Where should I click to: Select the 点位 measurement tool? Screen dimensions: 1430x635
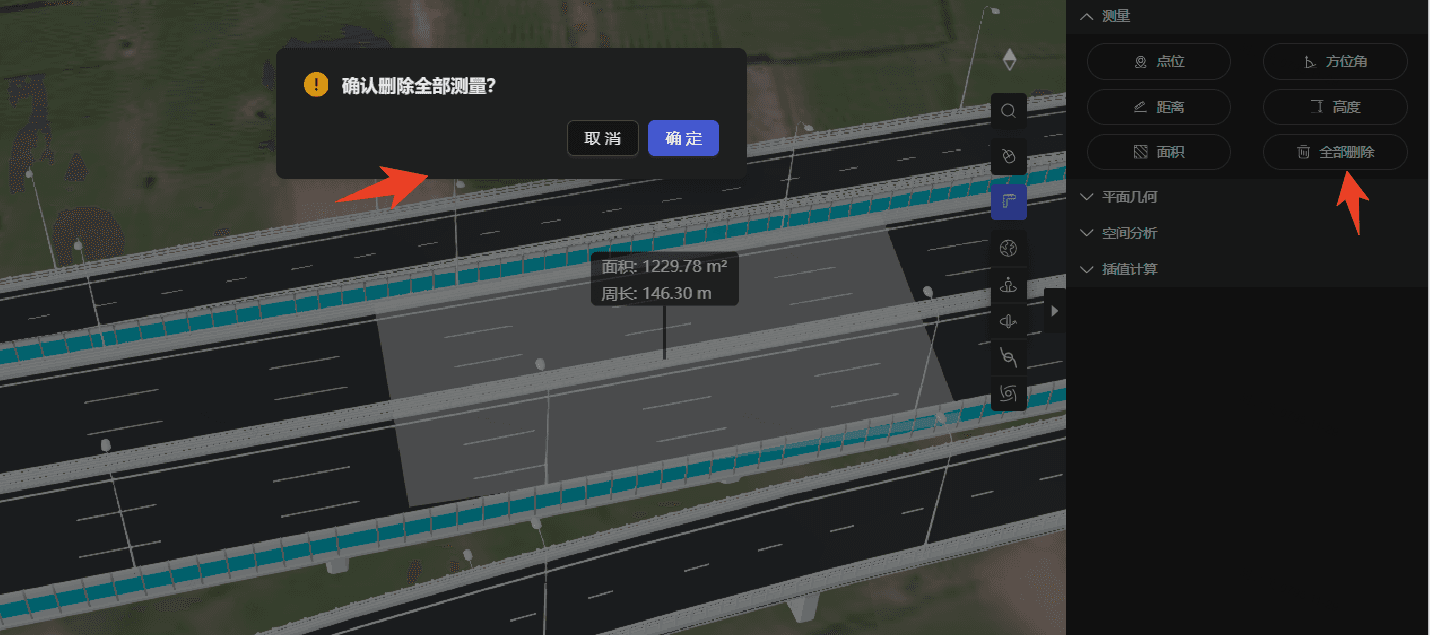point(1158,62)
